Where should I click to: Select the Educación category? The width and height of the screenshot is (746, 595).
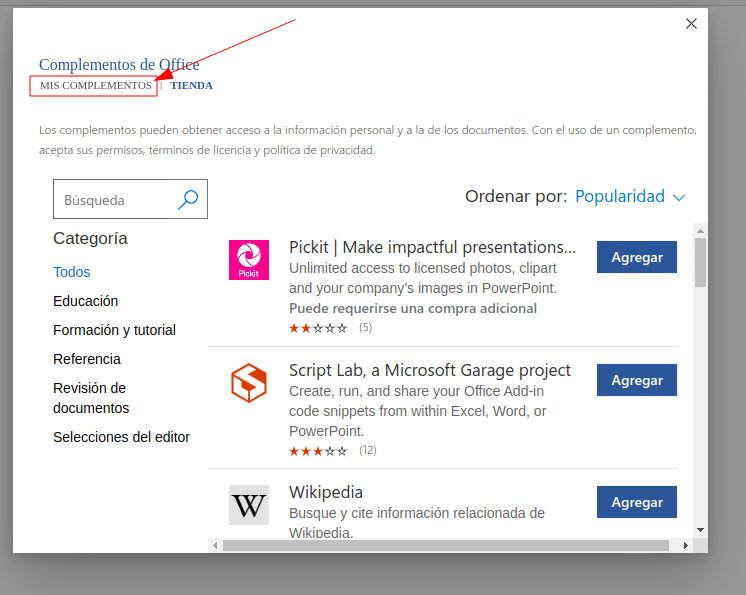pos(86,301)
